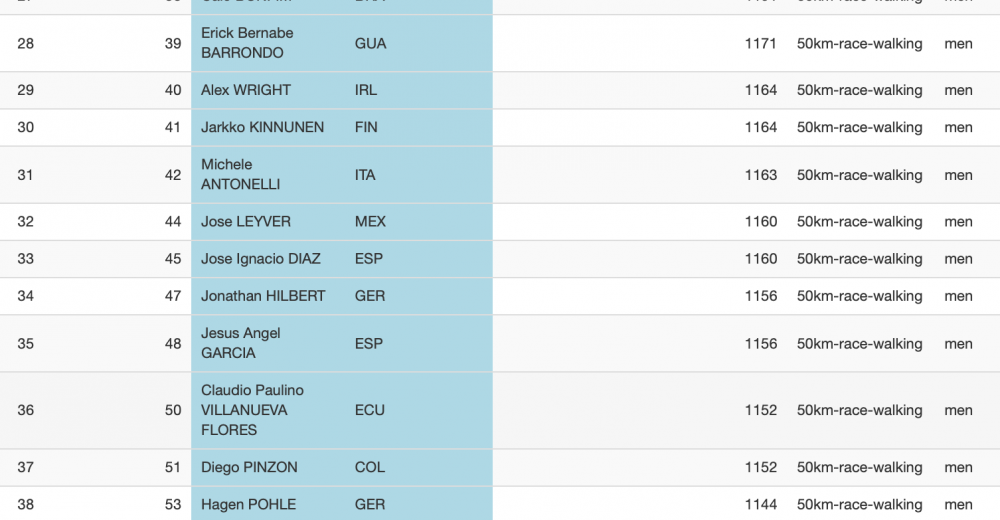Click rank 28 cell

(x=26, y=43)
